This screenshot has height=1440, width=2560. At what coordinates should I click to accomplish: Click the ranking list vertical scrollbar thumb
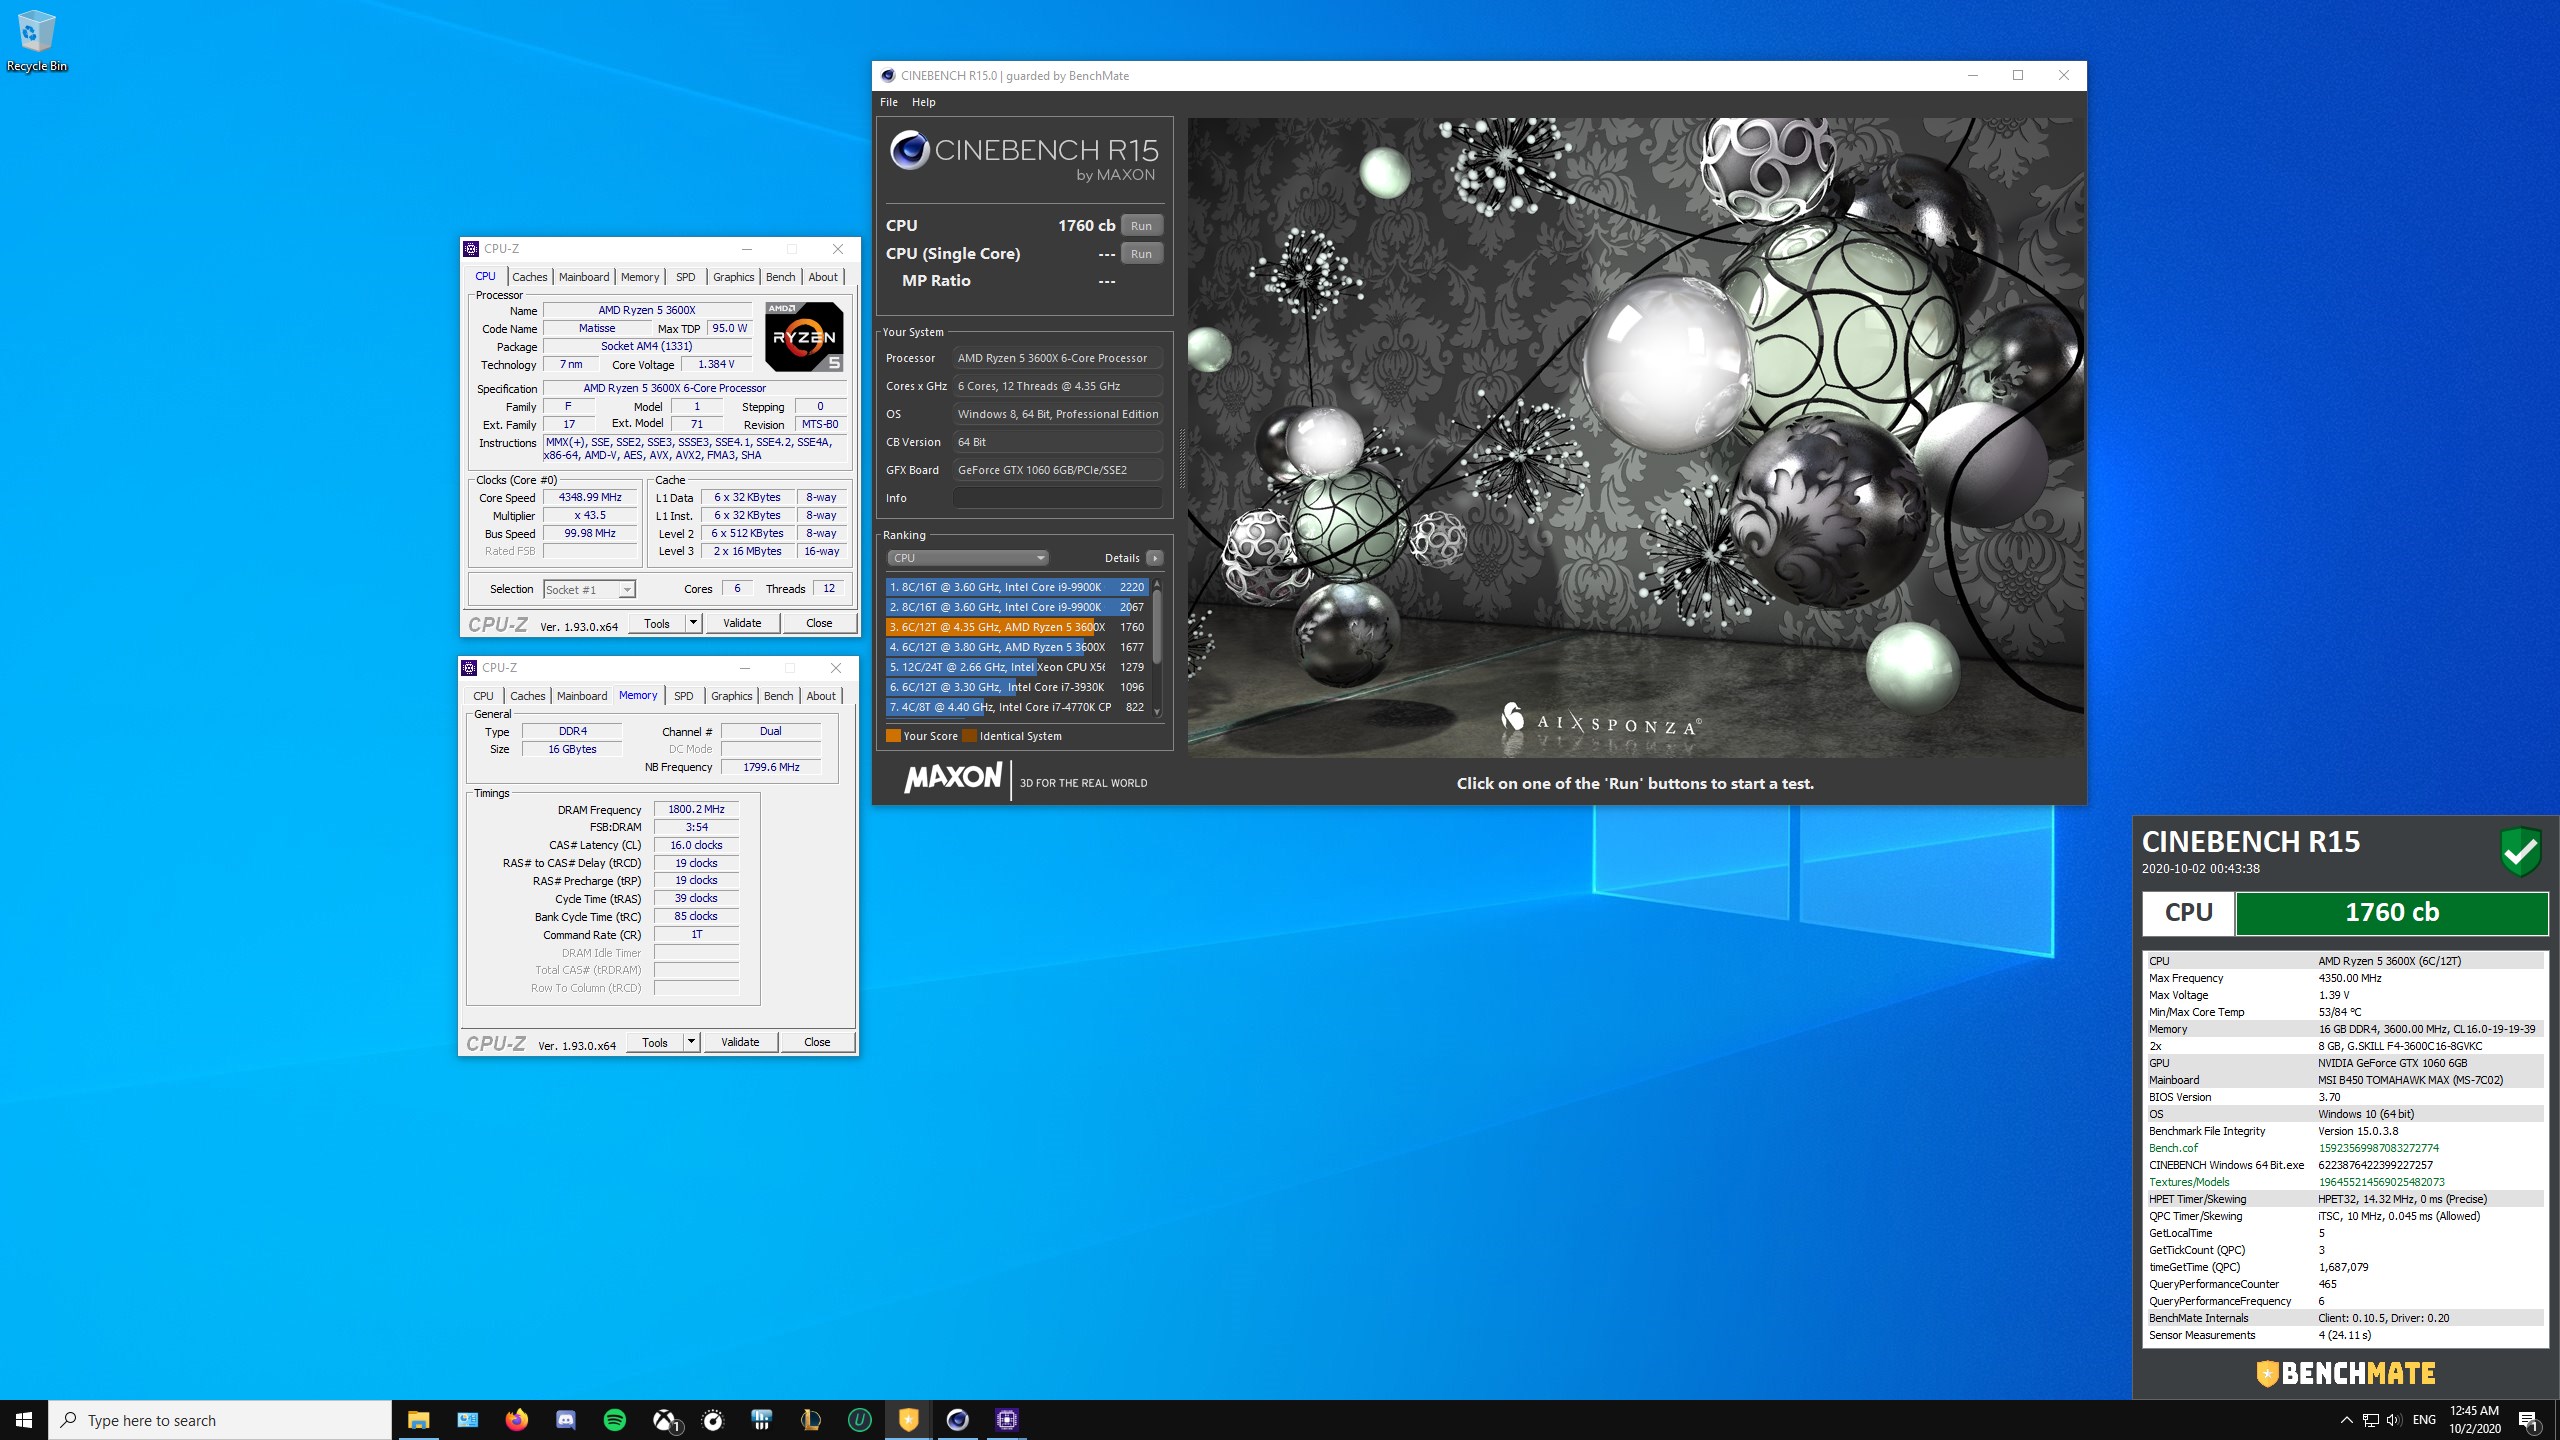point(1157,626)
